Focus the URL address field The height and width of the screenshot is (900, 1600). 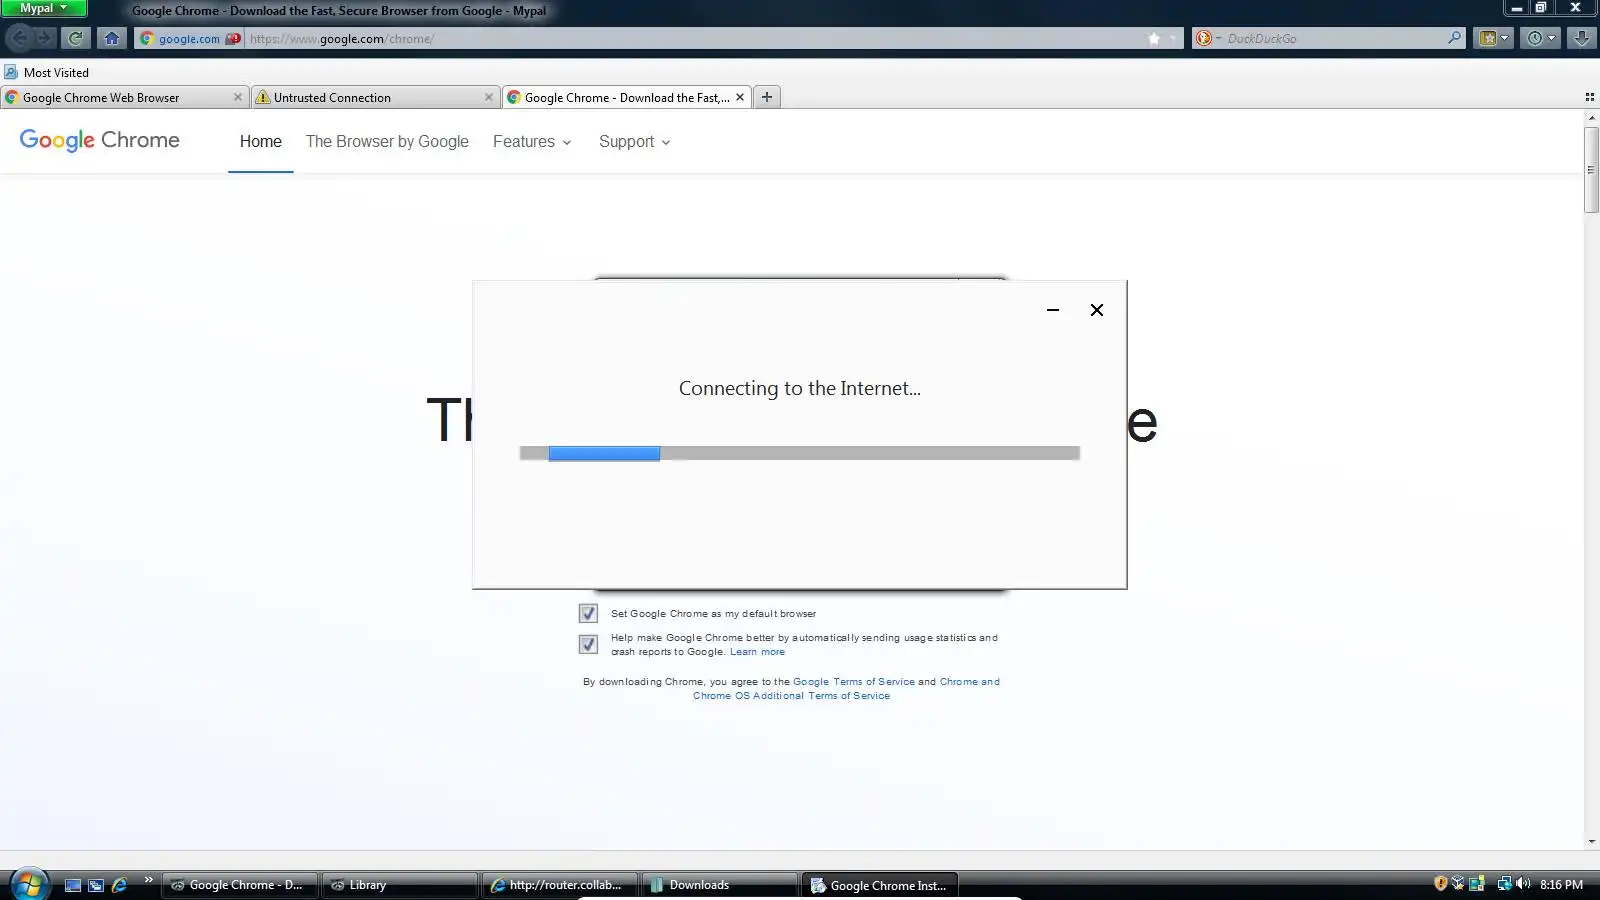click(x=690, y=39)
